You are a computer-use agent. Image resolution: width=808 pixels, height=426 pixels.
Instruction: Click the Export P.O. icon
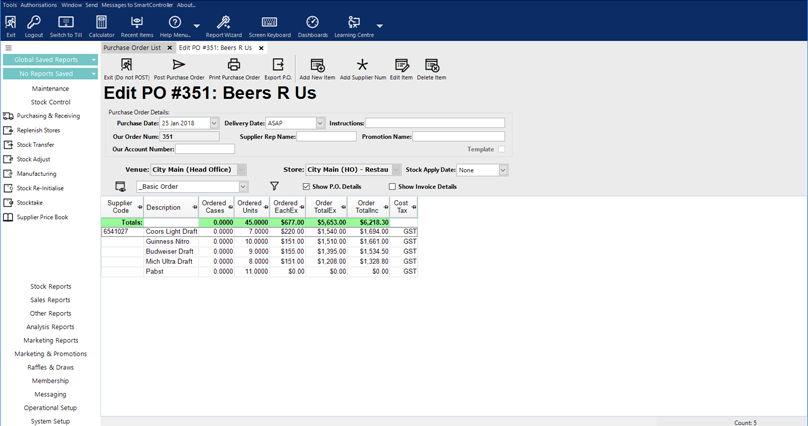tap(278, 66)
